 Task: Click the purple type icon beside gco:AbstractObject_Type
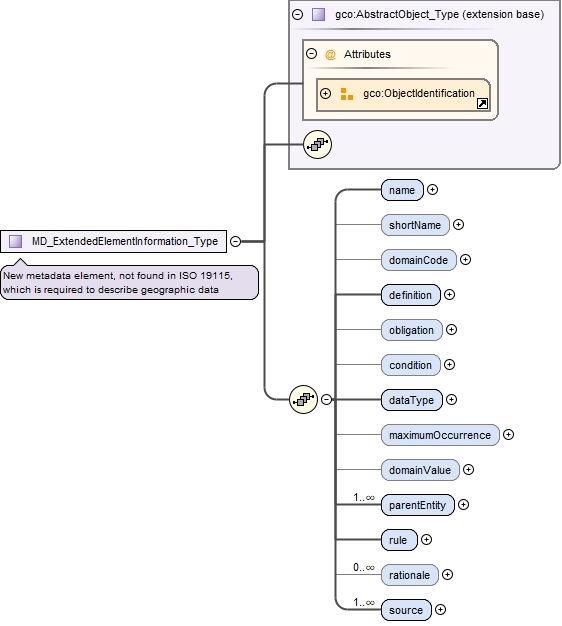318,14
